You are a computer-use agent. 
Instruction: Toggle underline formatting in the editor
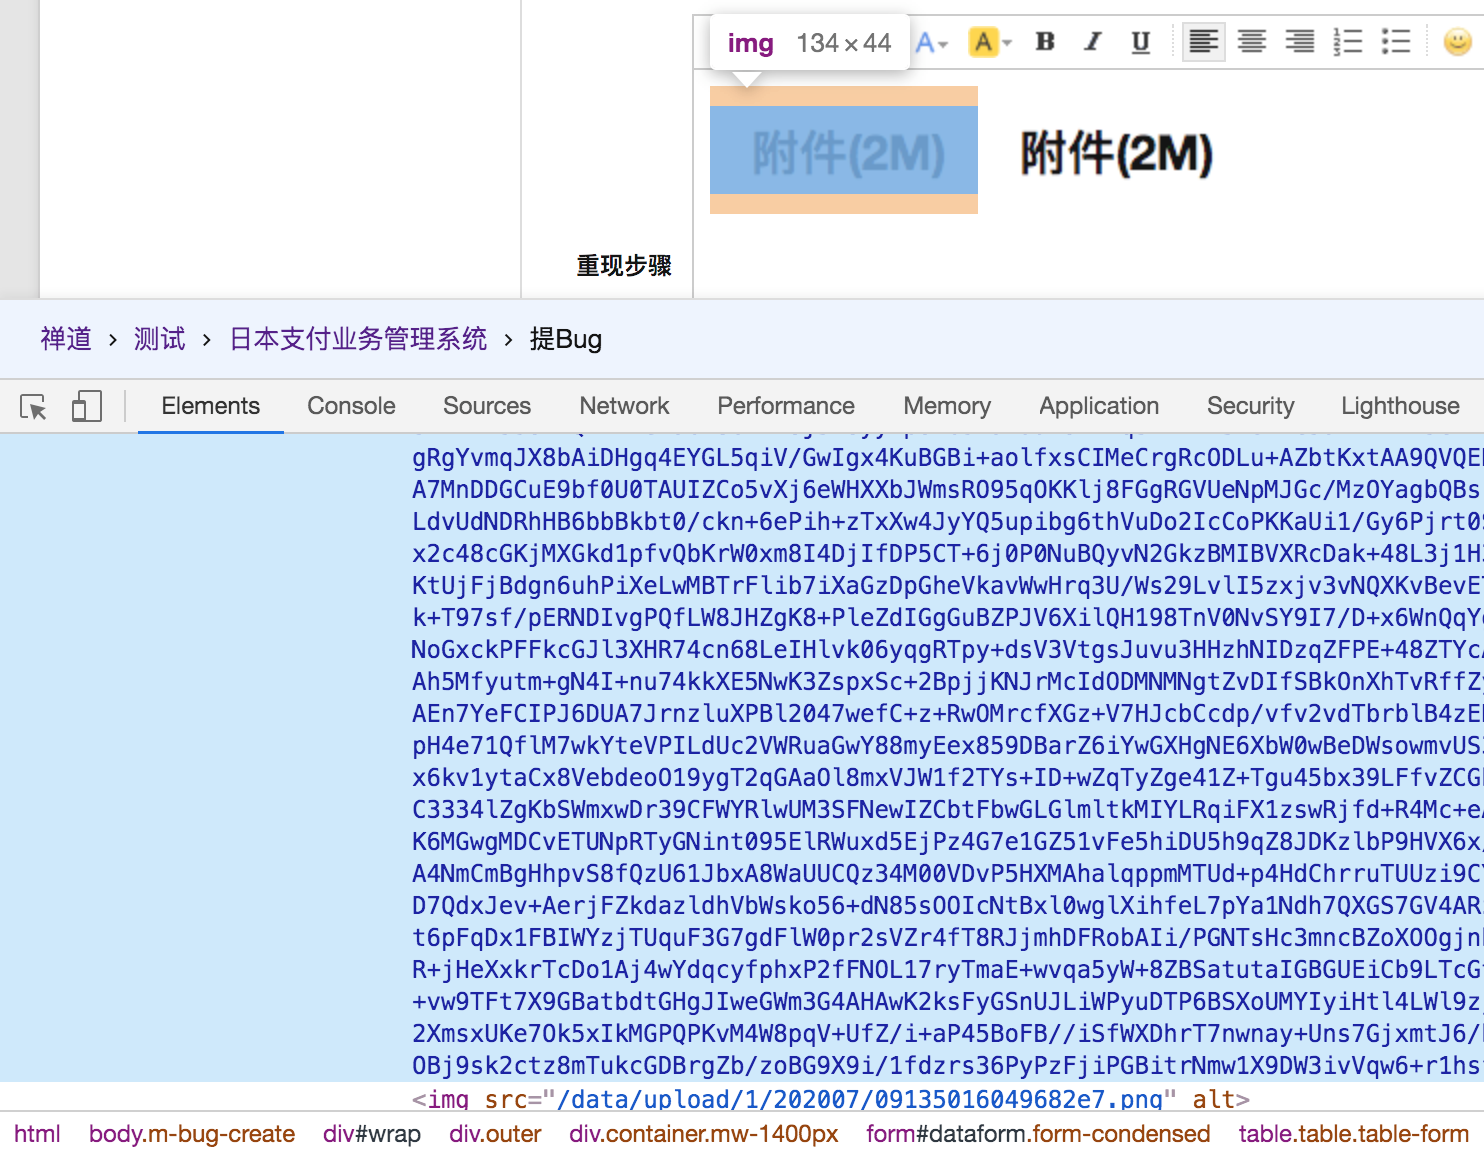(x=1140, y=42)
